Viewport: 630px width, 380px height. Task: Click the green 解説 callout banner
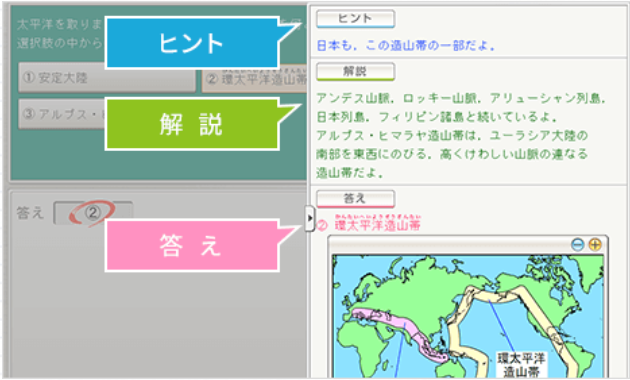click(x=192, y=124)
